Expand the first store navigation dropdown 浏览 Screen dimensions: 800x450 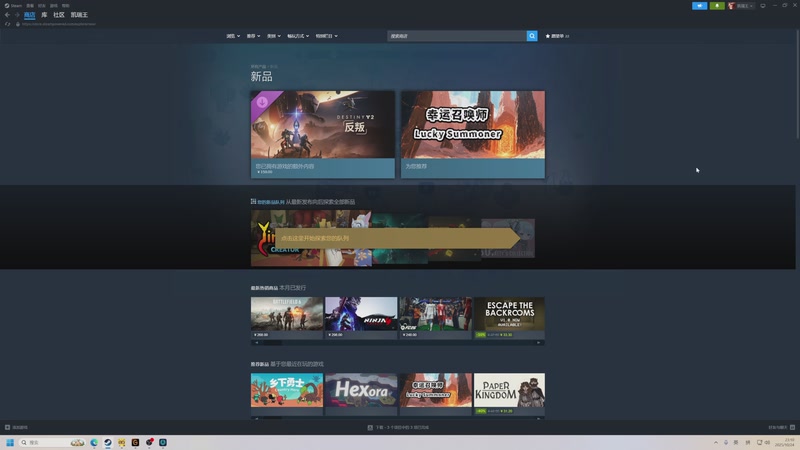(x=233, y=36)
